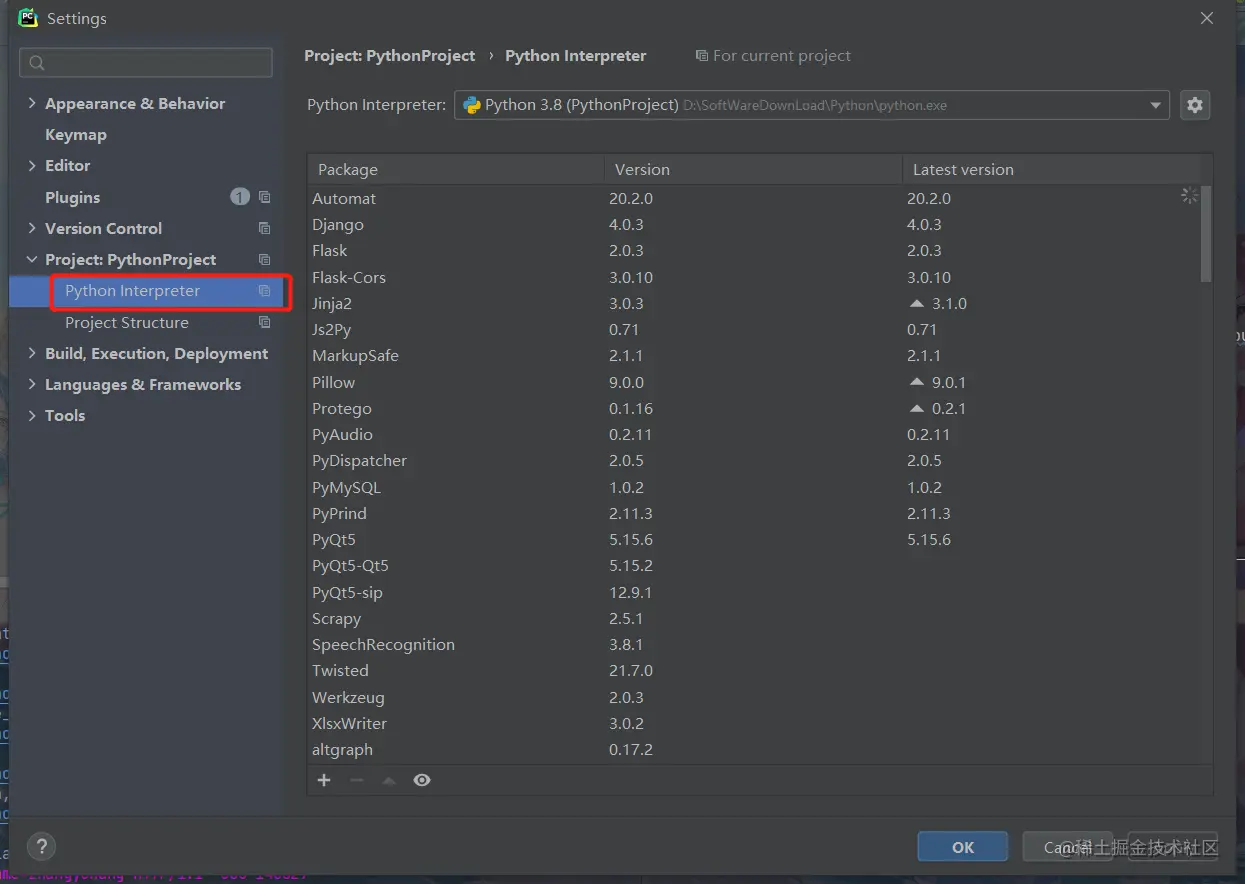The width and height of the screenshot is (1245, 884).
Task: Click the settings search input field
Action: tap(146, 63)
